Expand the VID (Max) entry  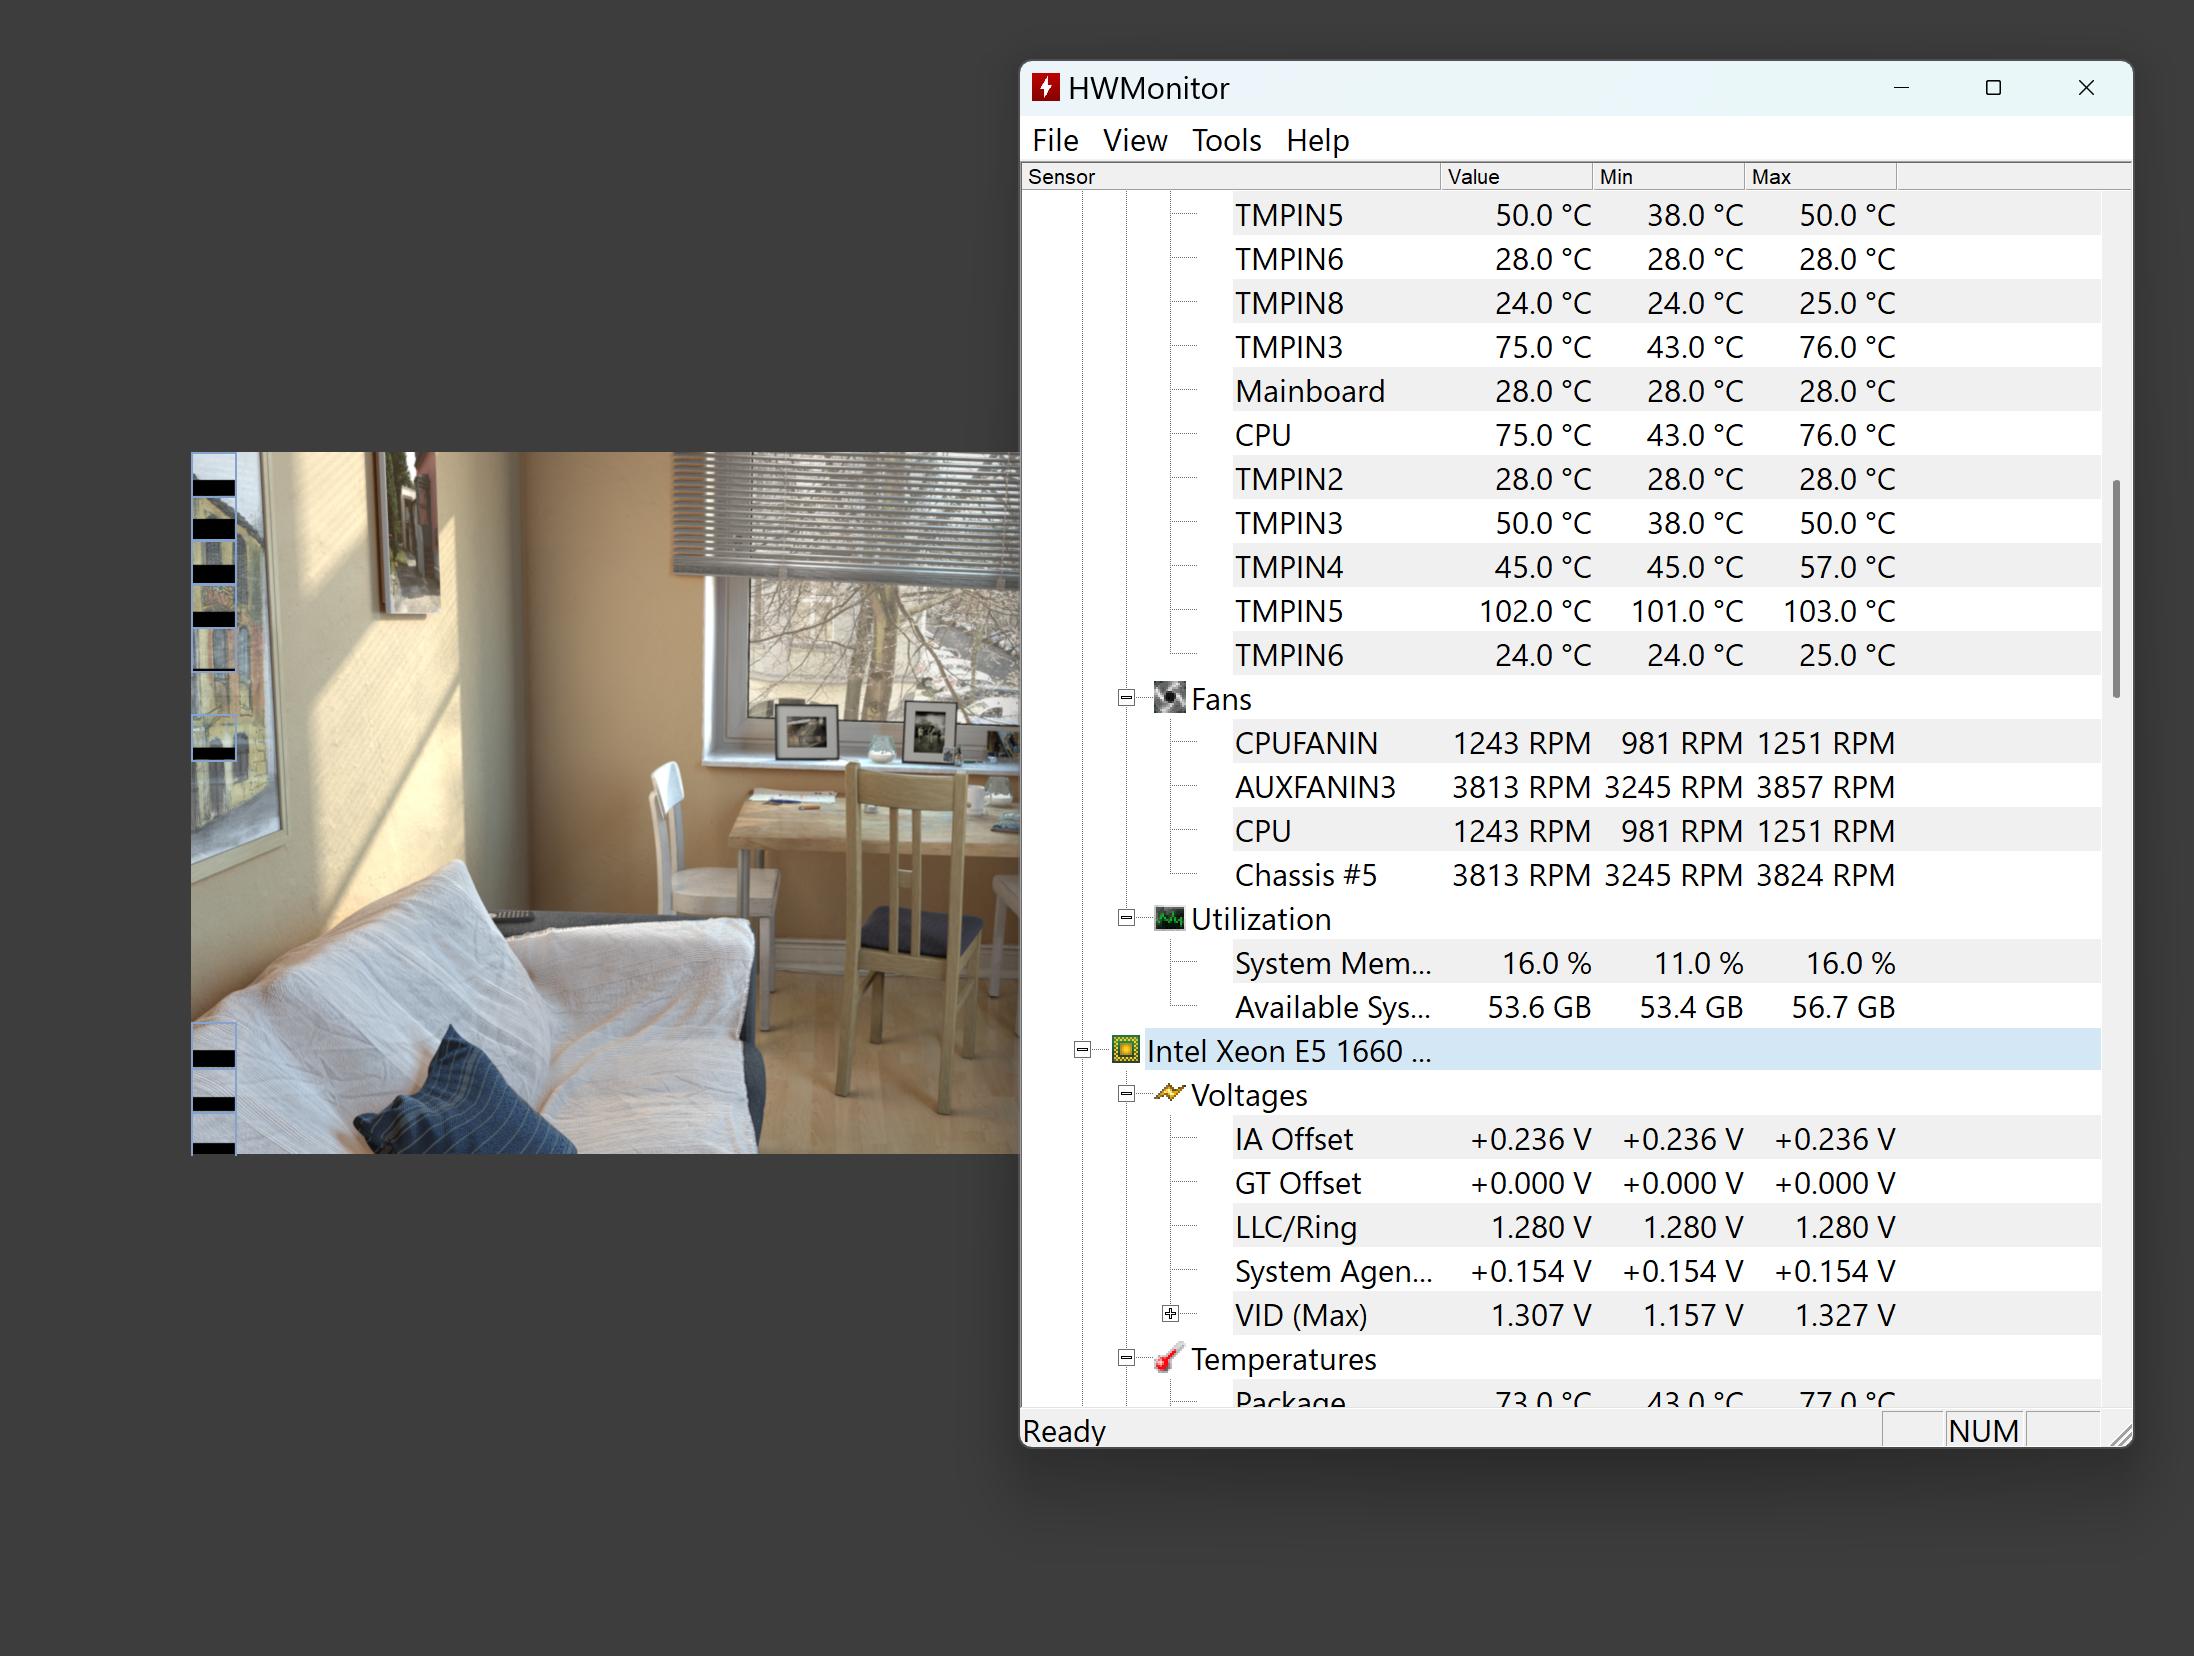click(1170, 1314)
